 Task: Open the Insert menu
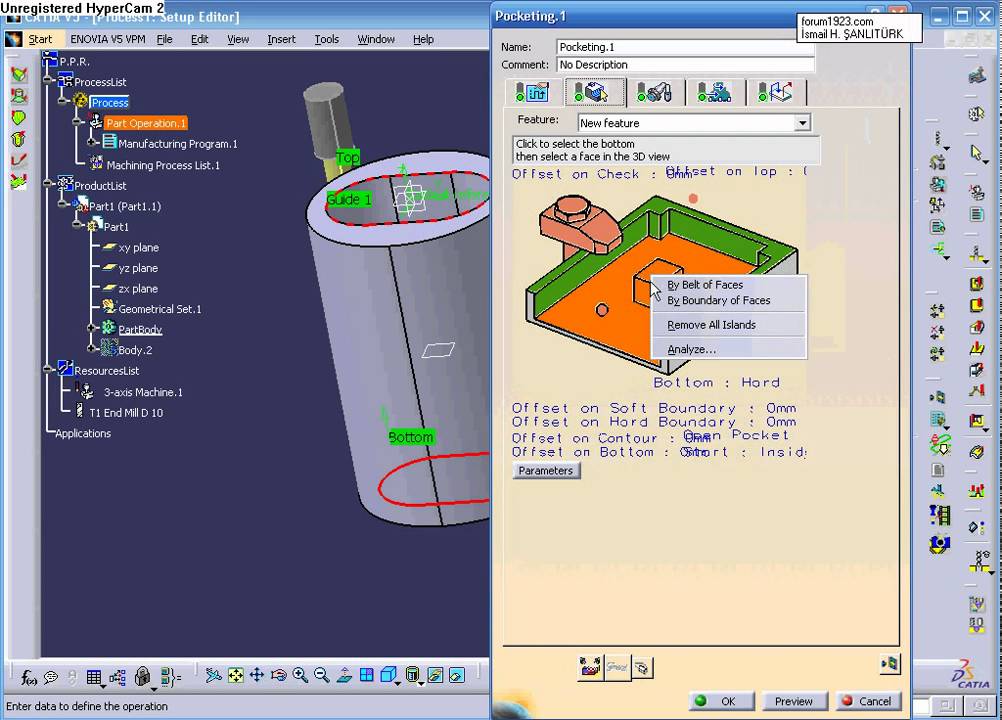pos(281,40)
